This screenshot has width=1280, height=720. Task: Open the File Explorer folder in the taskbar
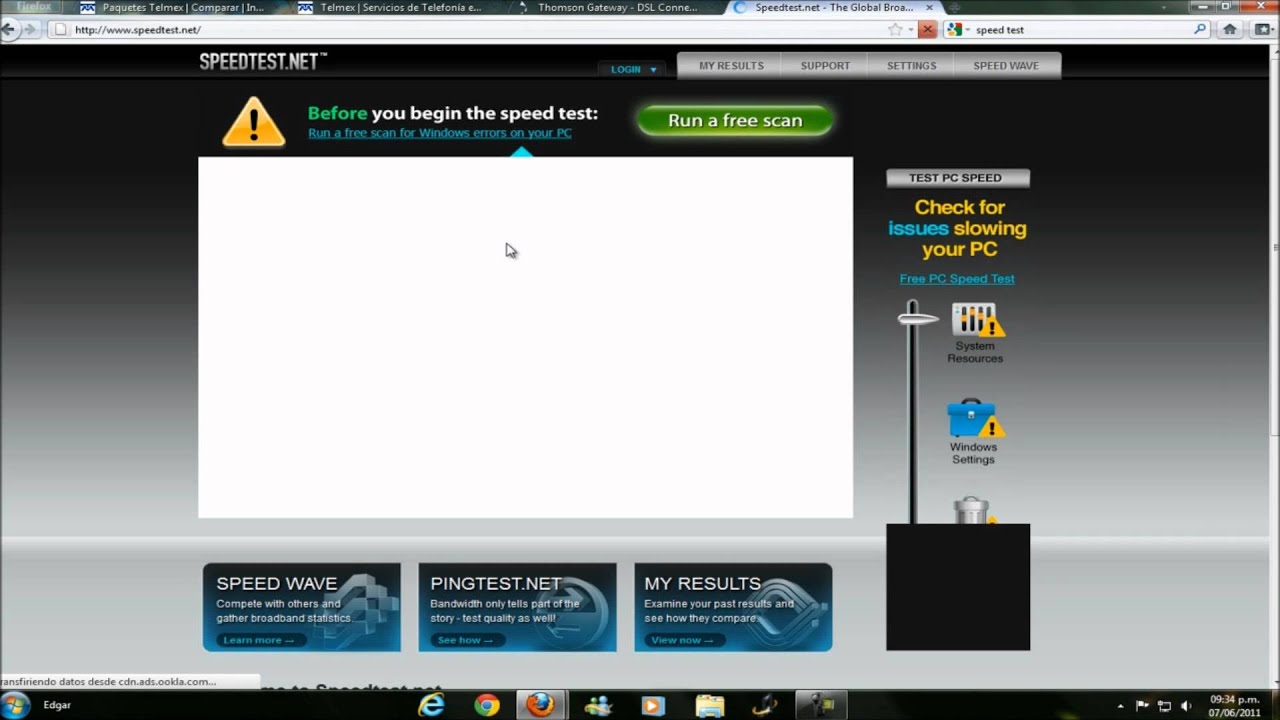[709, 705]
